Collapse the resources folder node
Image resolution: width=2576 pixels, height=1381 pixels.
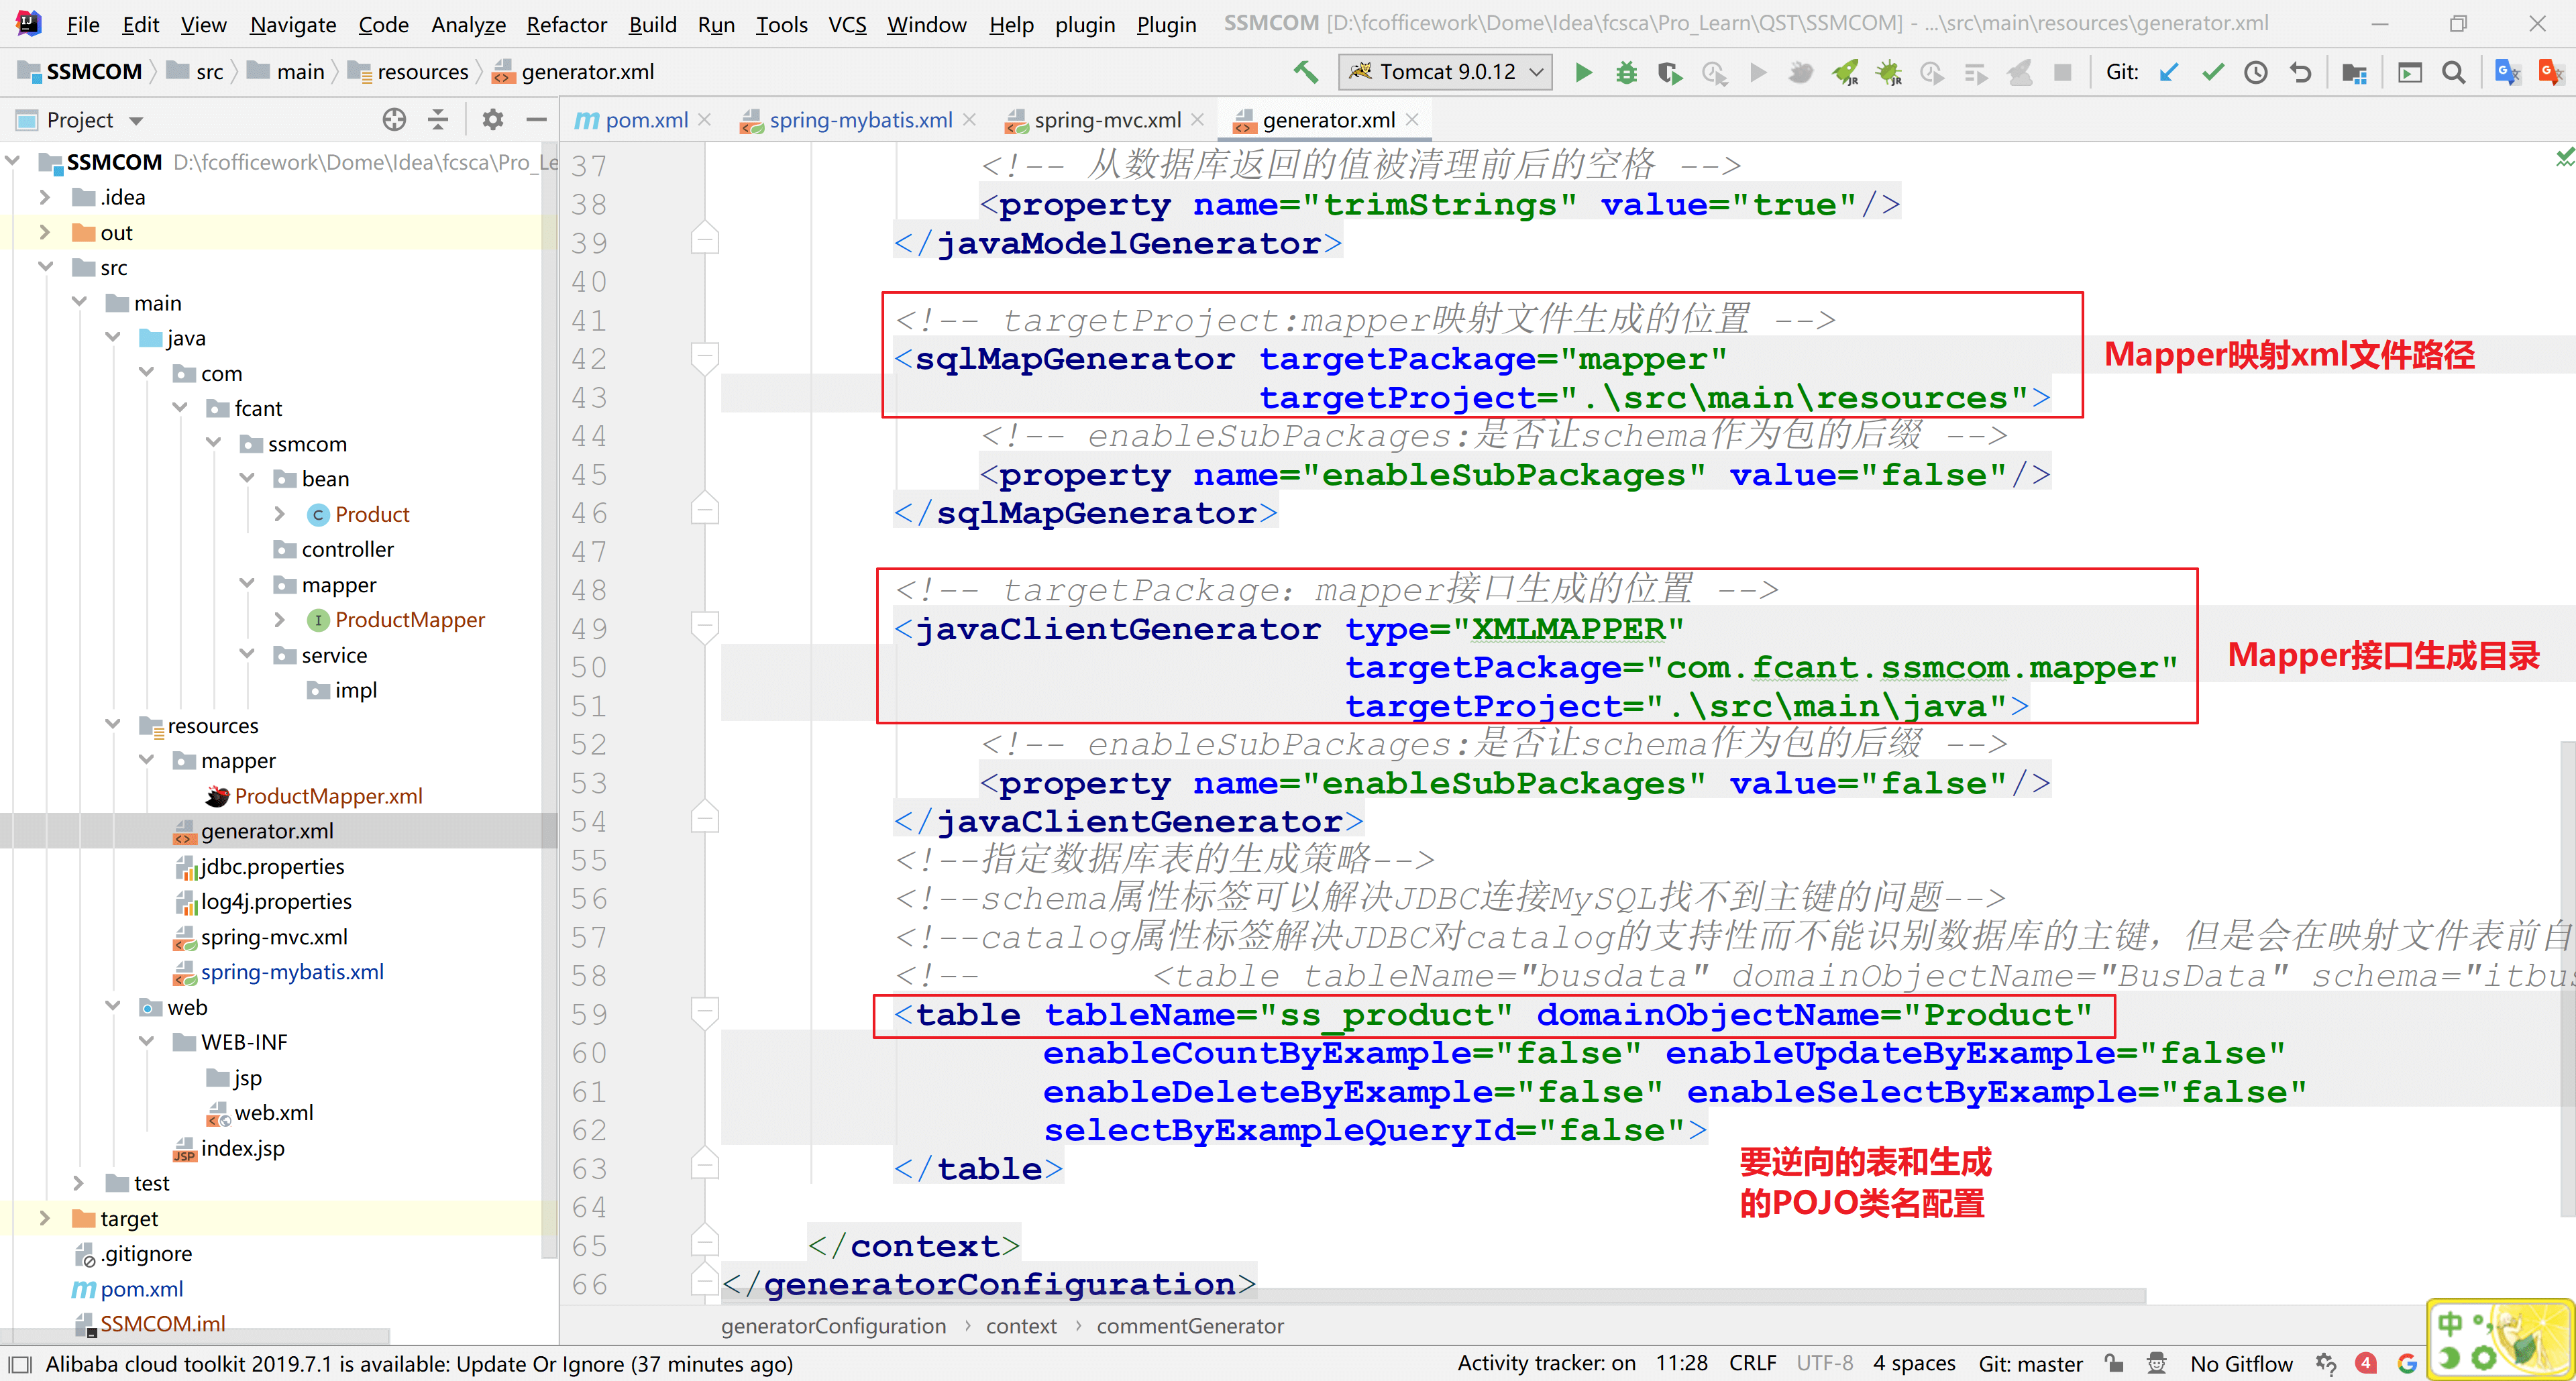pos(112,725)
